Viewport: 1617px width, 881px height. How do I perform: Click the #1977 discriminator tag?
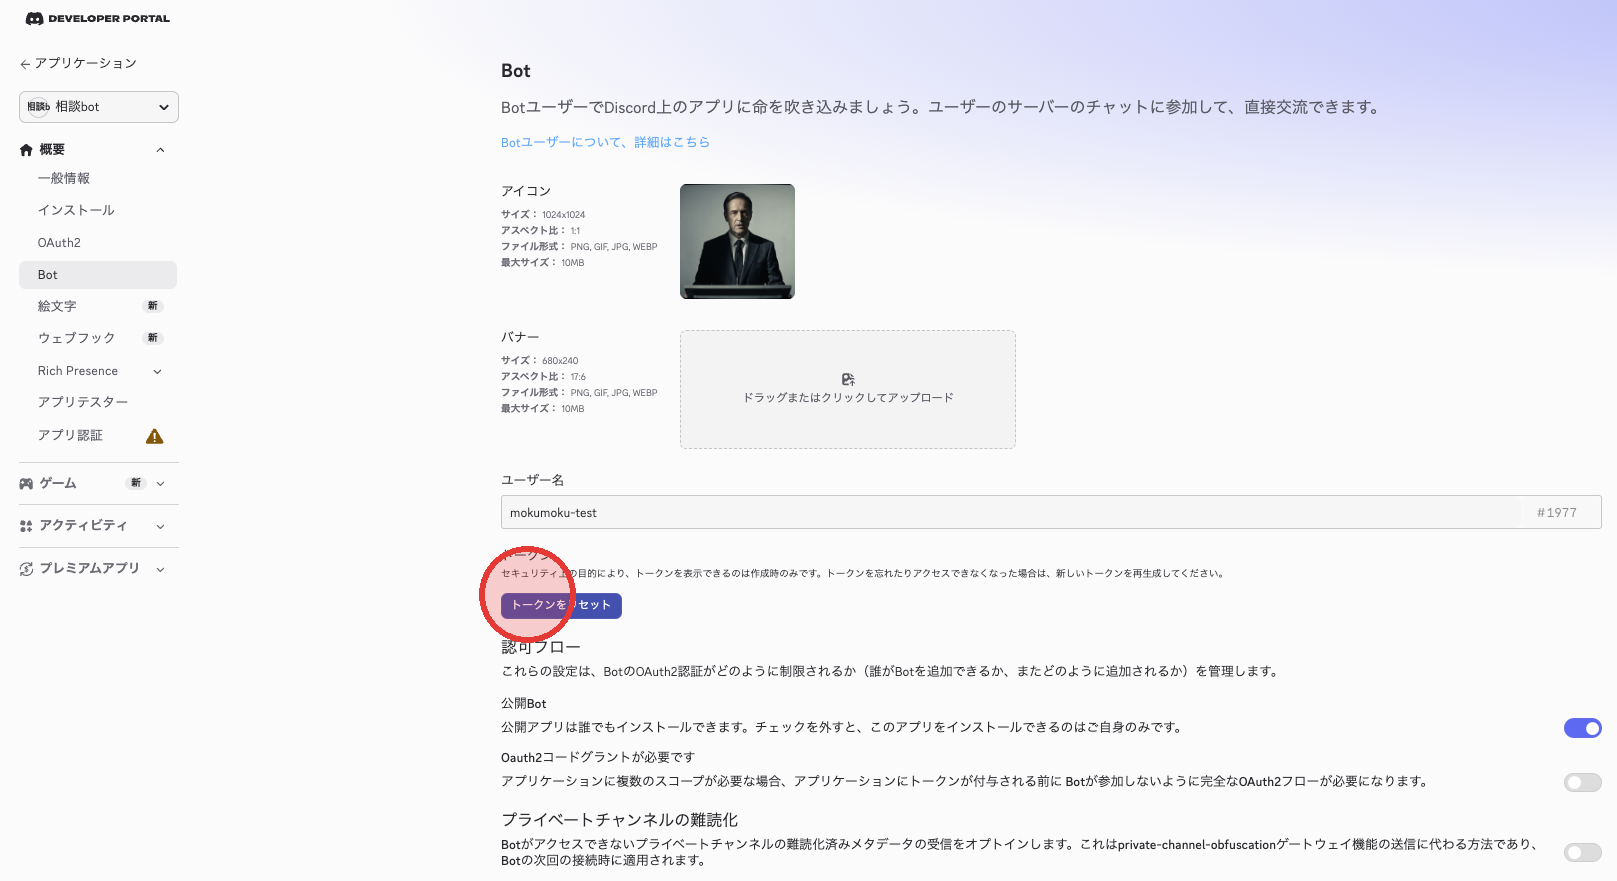(x=1557, y=513)
